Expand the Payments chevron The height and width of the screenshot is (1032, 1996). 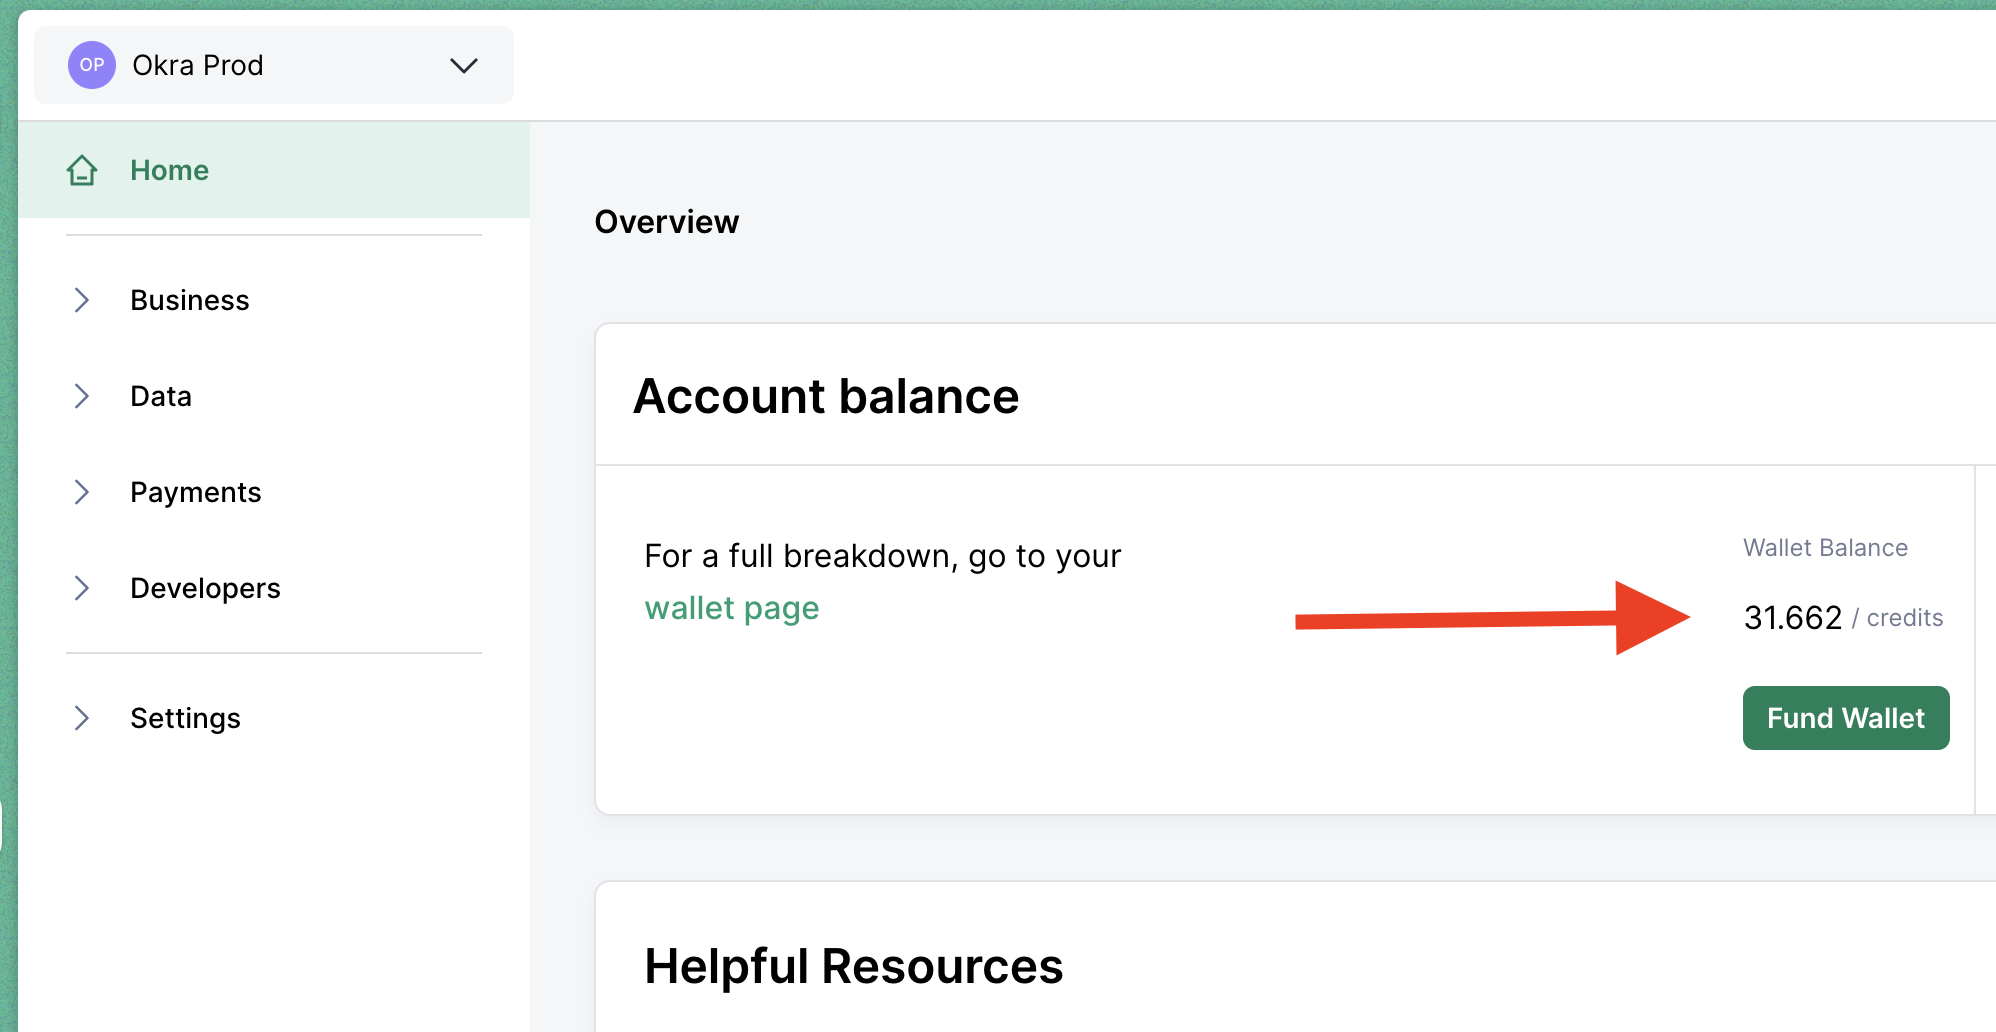click(82, 492)
